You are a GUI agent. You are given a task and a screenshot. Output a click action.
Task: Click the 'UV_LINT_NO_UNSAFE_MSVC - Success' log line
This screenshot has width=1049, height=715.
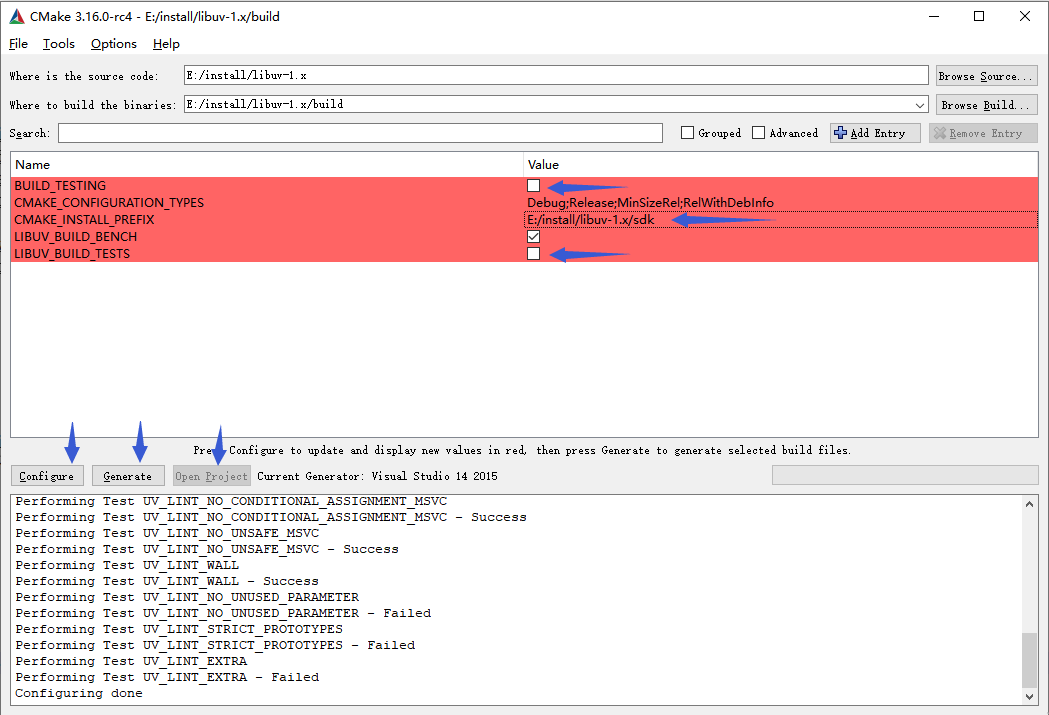(207, 549)
